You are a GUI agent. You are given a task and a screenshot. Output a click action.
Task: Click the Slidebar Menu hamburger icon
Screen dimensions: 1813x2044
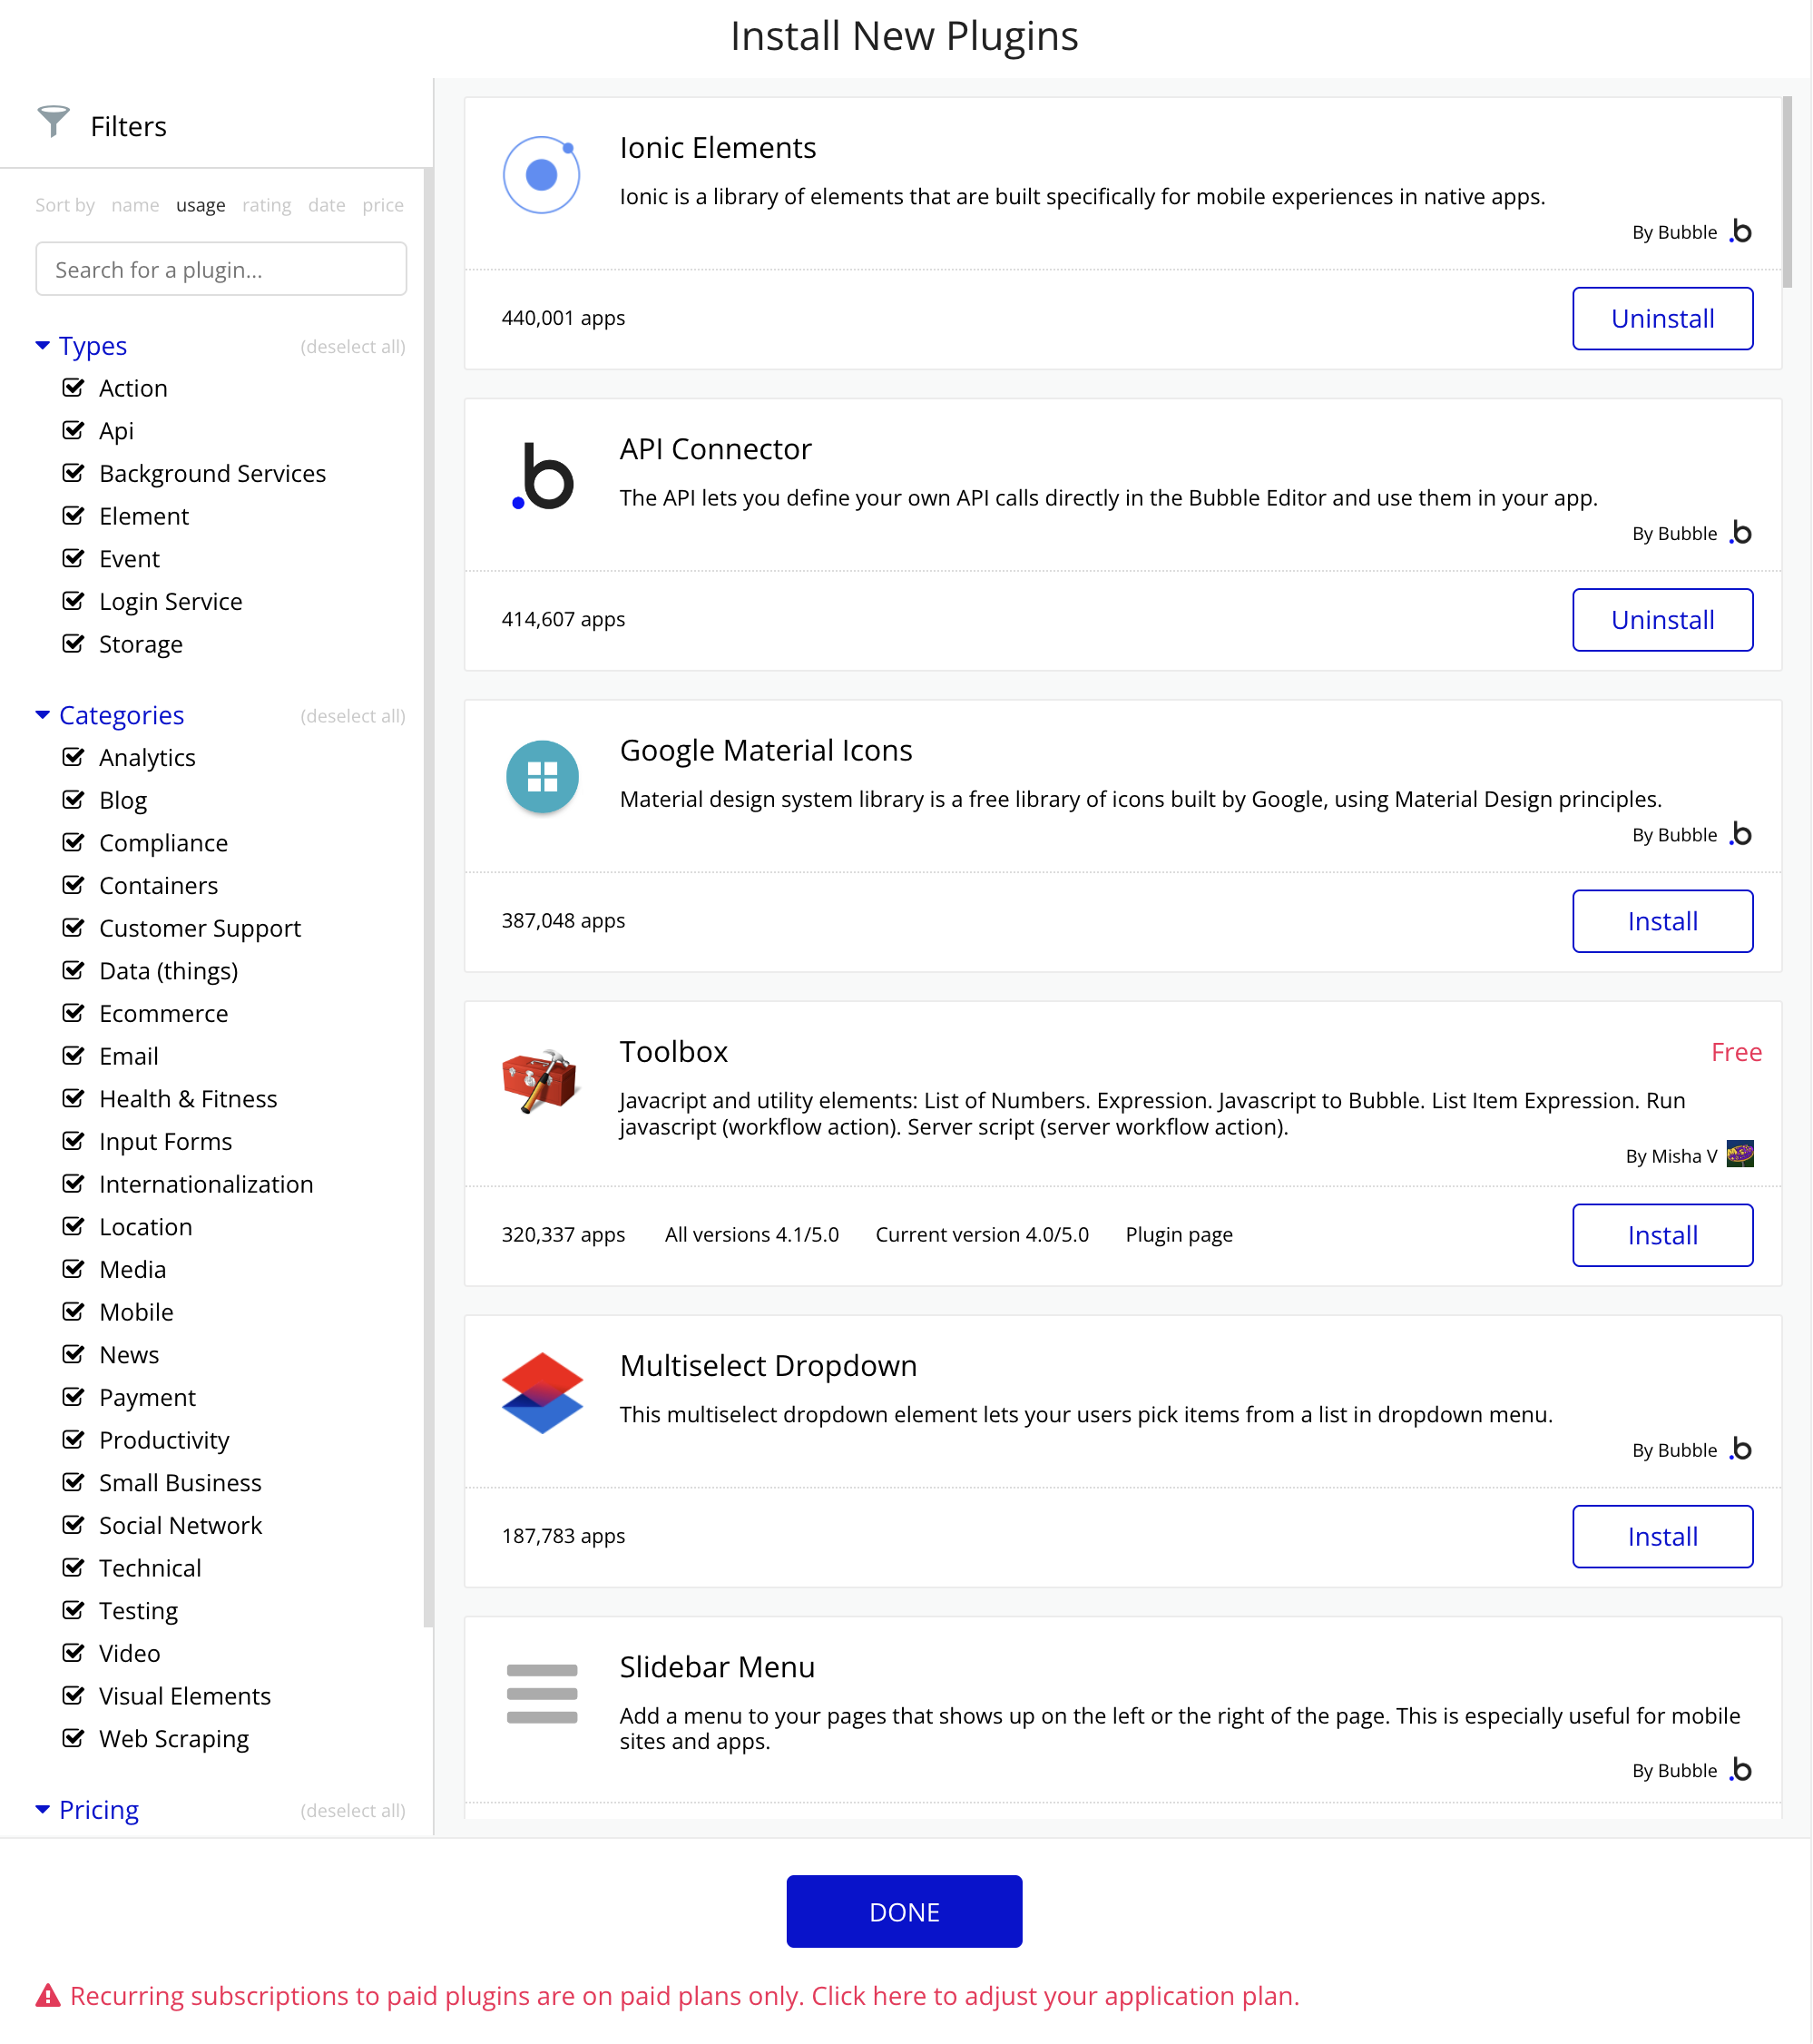click(x=542, y=1693)
